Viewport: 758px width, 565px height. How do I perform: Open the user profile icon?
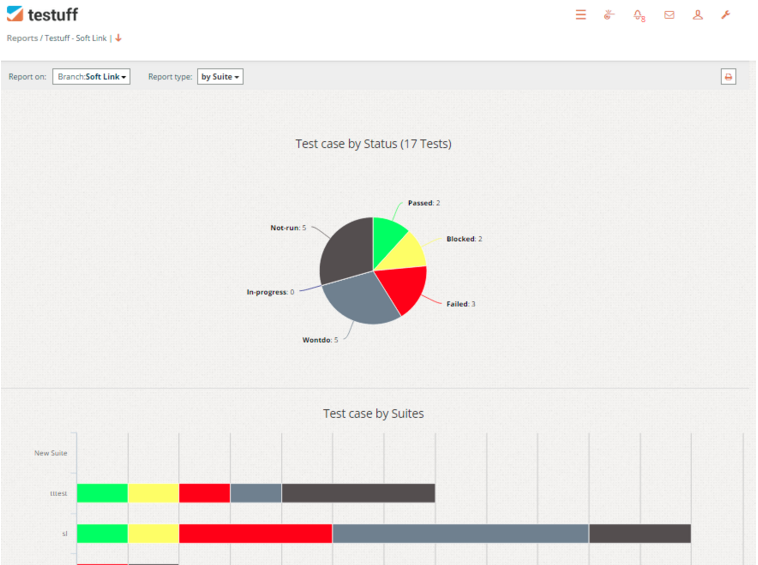pyautogui.click(x=698, y=15)
